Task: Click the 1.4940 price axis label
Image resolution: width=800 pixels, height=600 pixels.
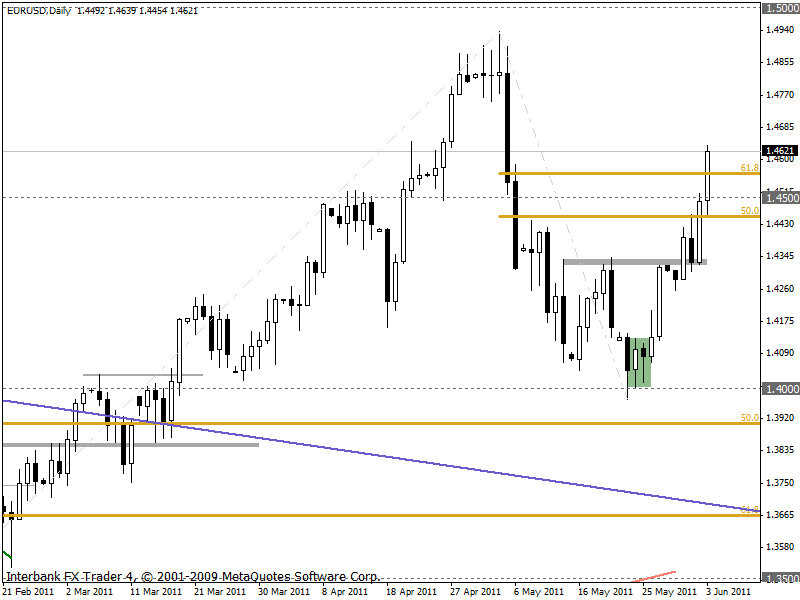Action: (x=781, y=30)
